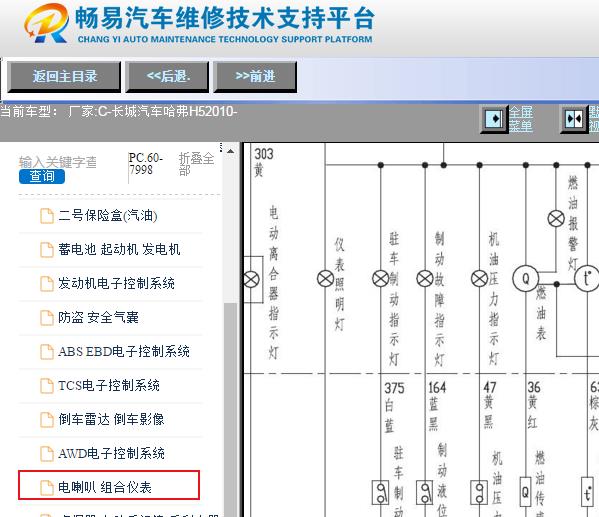The width and height of the screenshot is (599, 517).
Task: Click the fuel sensor Q box symbol
Action: tap(526, 492)
